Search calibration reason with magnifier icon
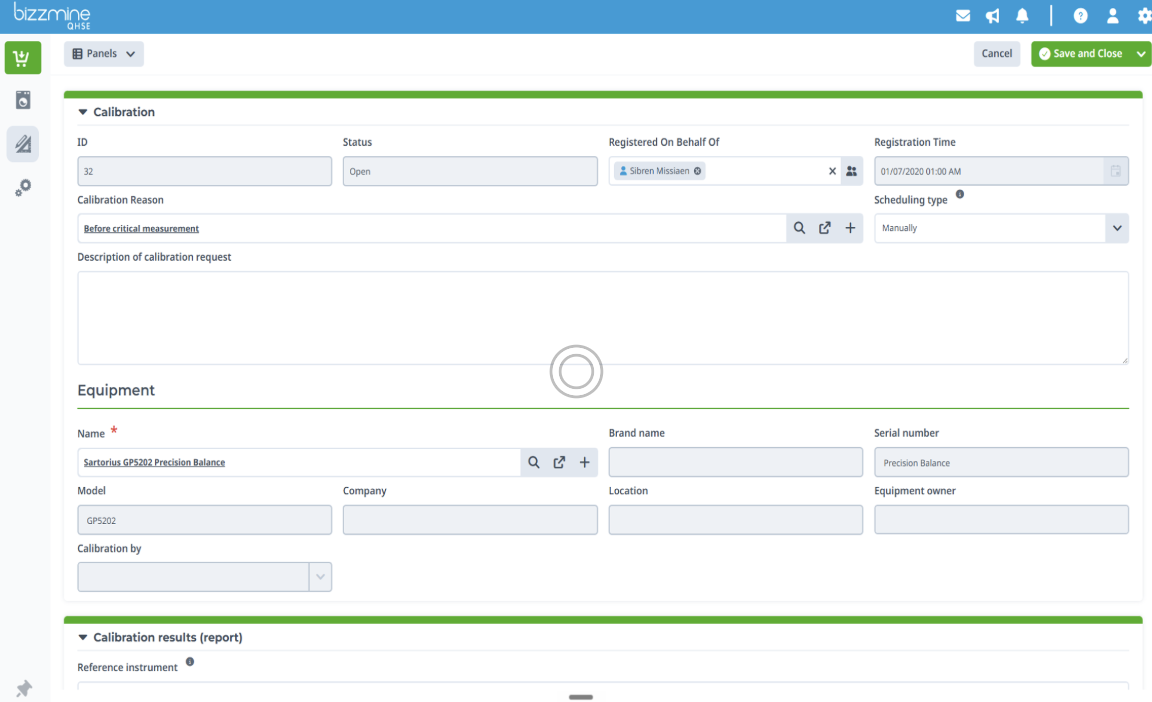 pyautogui.click(x=799, y=228)
